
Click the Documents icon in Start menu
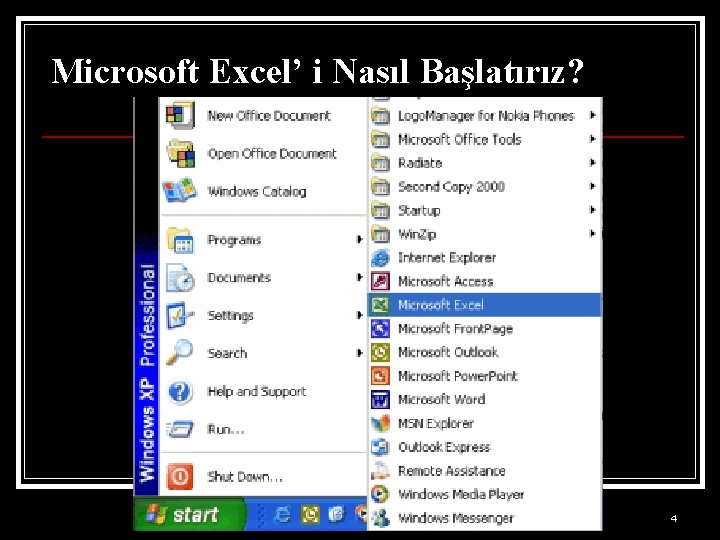[180, 278]
